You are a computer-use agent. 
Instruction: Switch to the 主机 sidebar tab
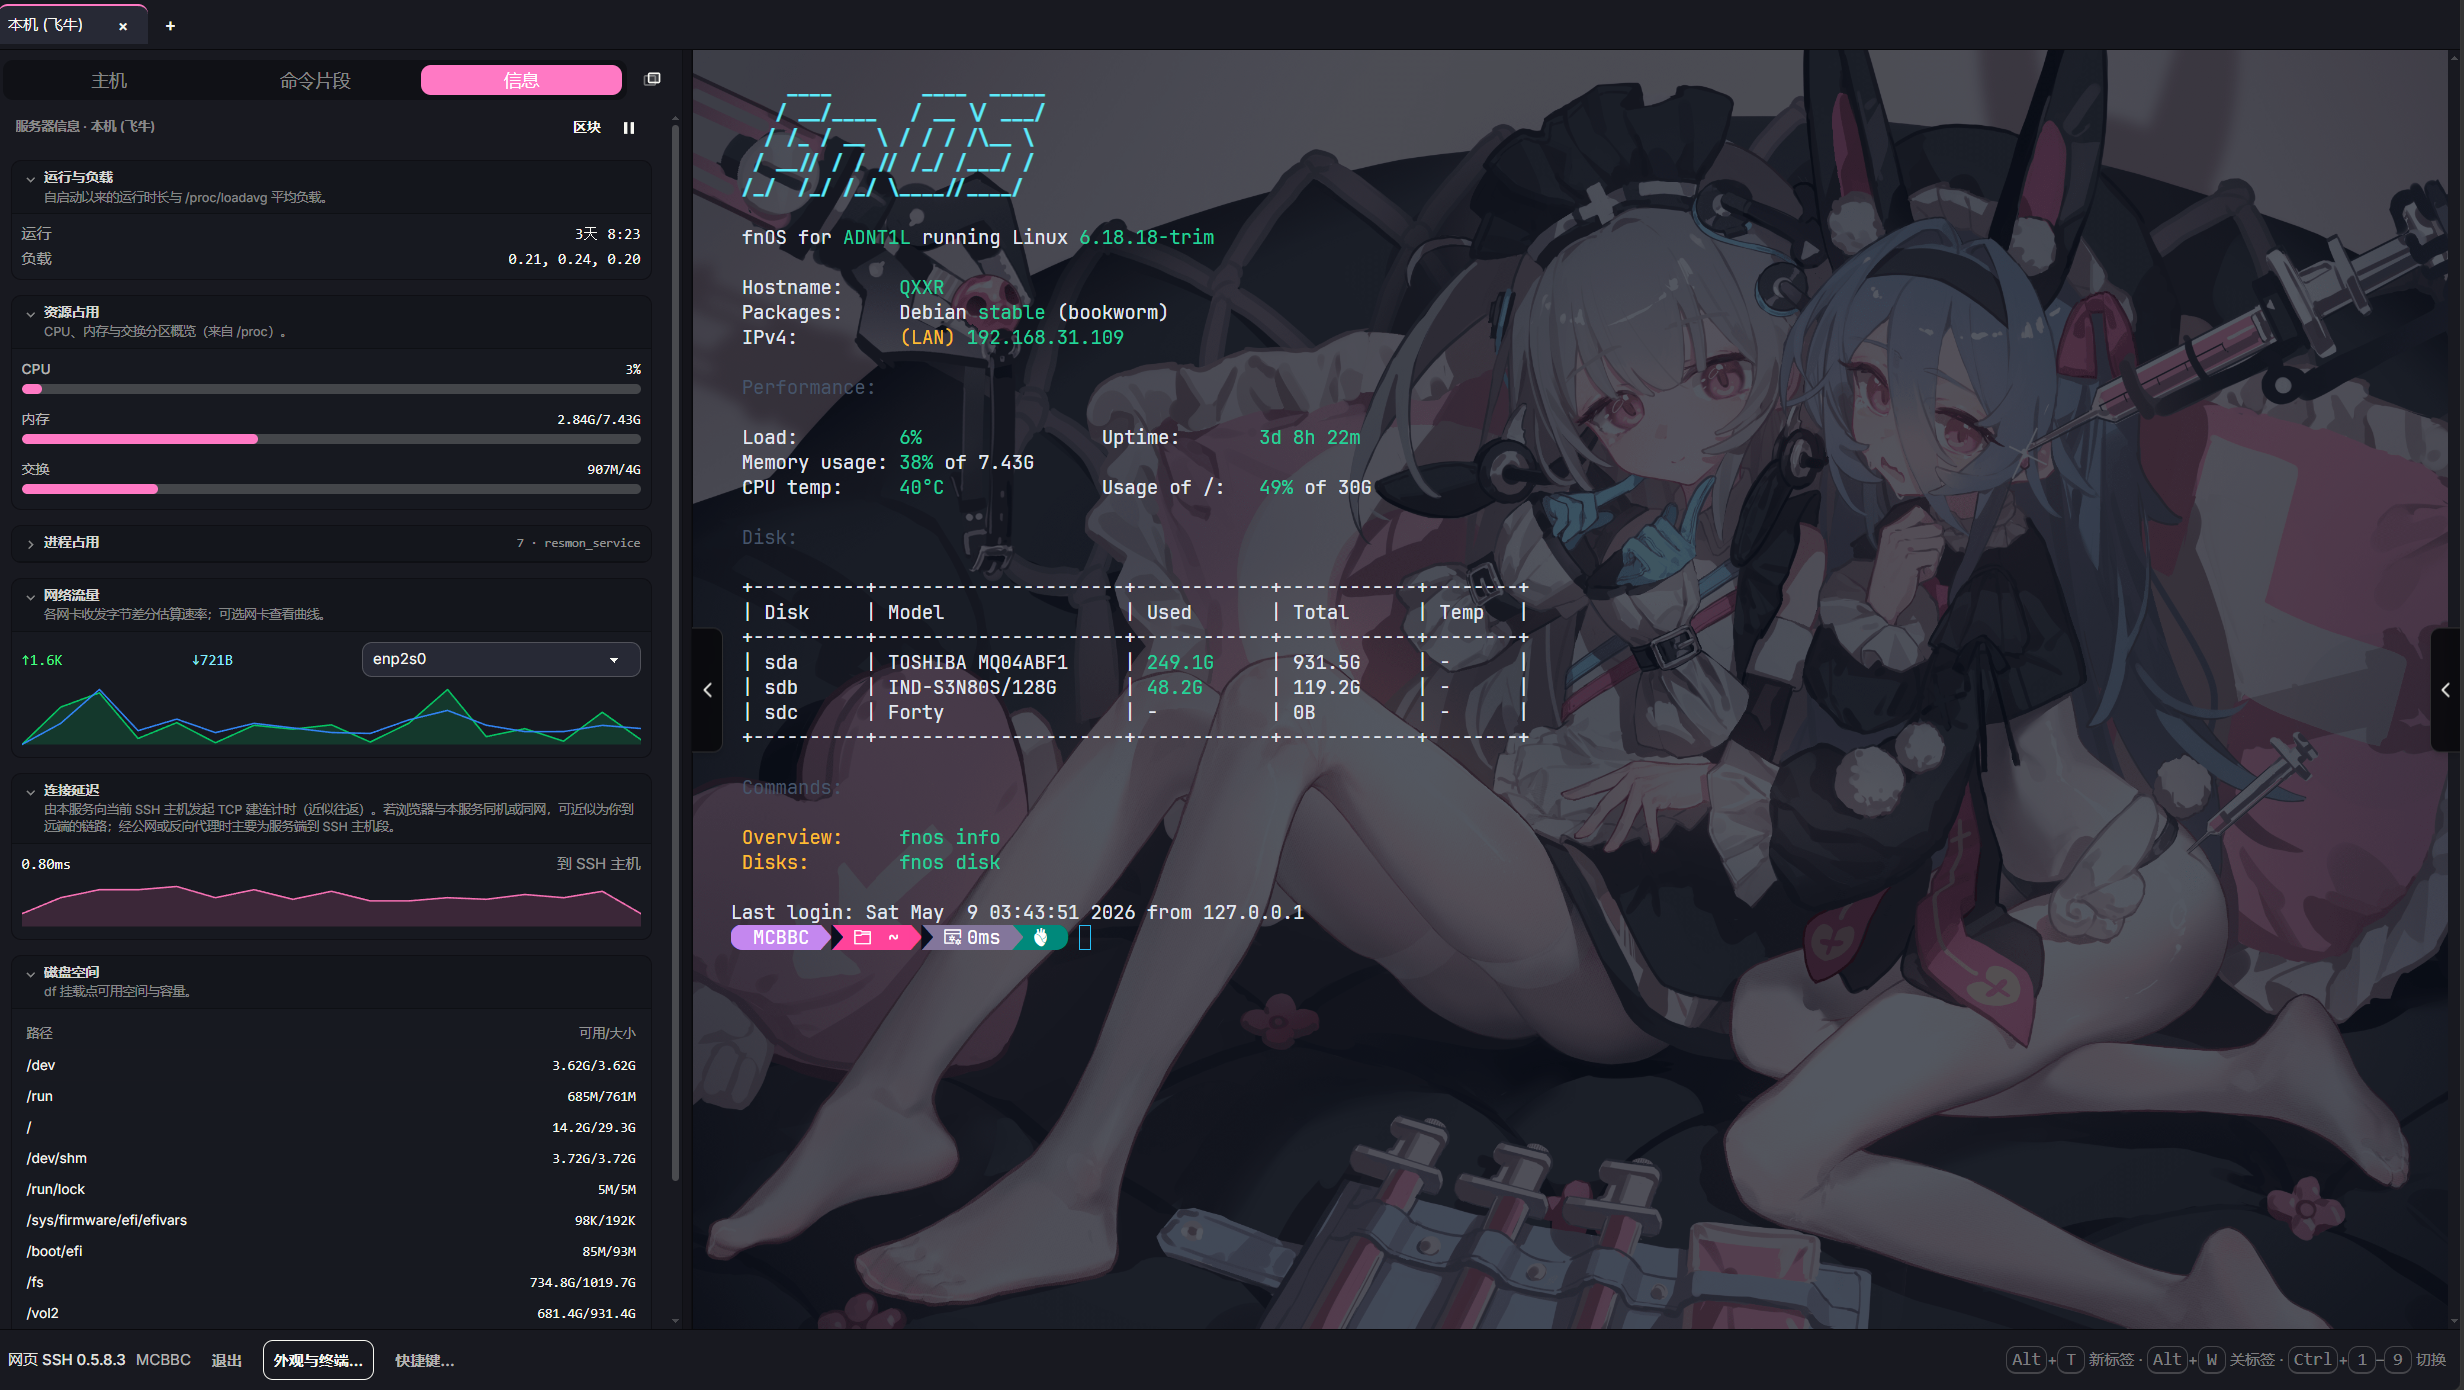click(x=109, y=80)
